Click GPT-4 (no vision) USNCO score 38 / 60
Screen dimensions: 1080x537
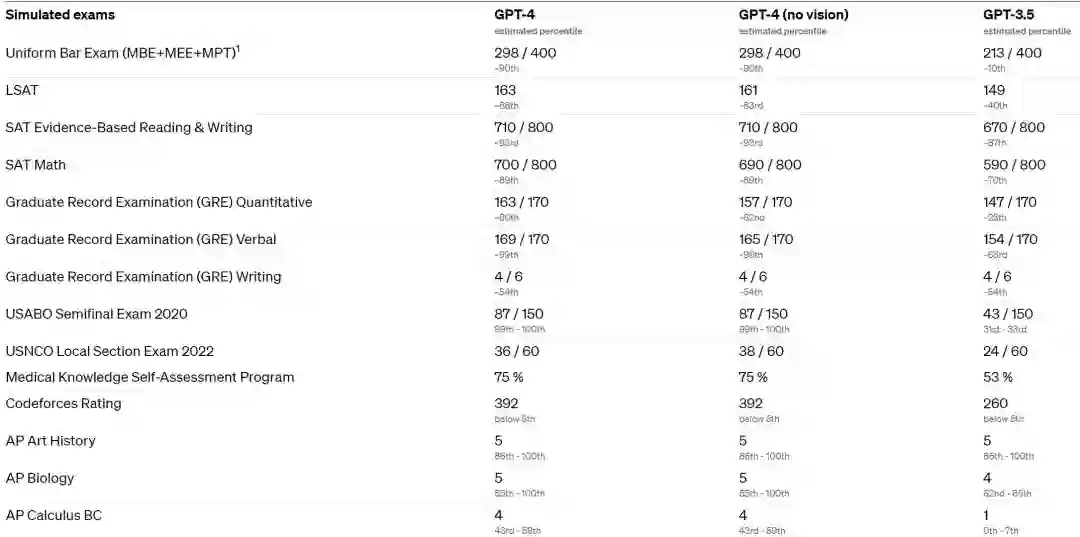[761, 351]
